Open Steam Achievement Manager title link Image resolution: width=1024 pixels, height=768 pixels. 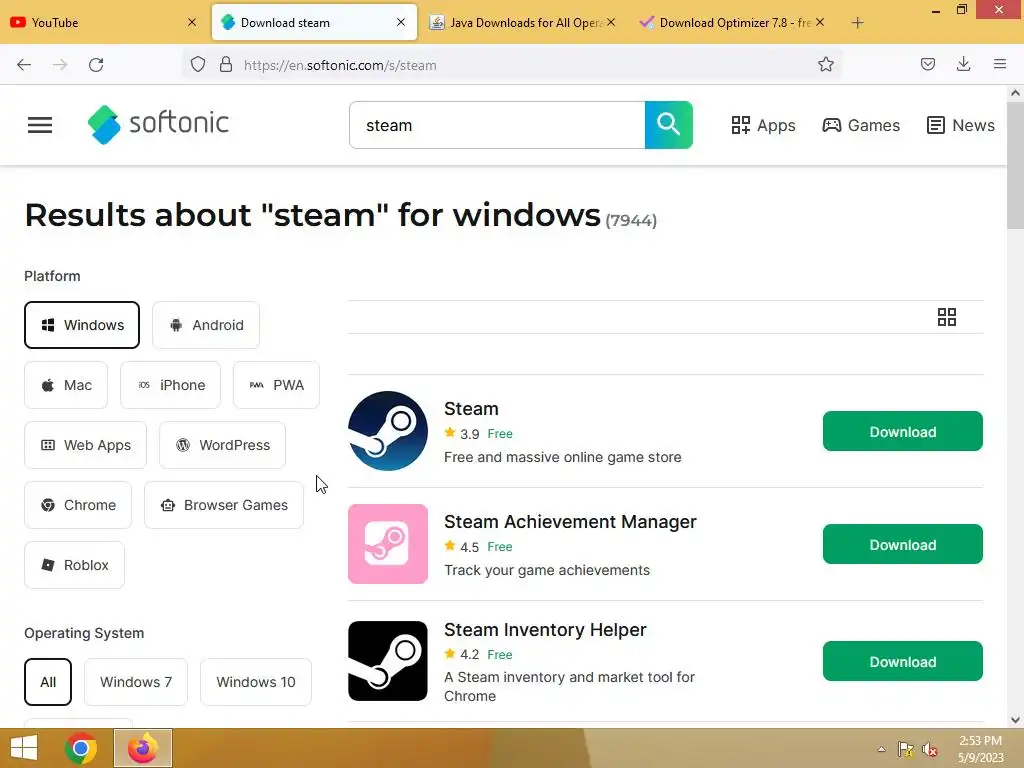[x=570, y=522]
